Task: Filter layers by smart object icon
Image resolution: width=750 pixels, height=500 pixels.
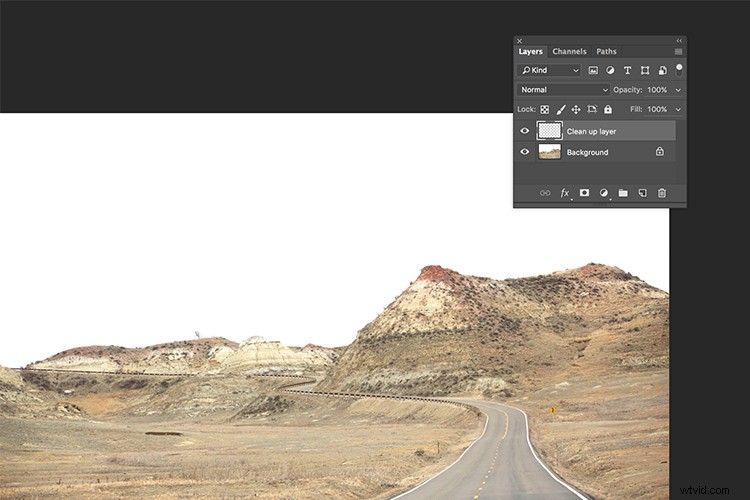Action: click(x=662, y=70)
